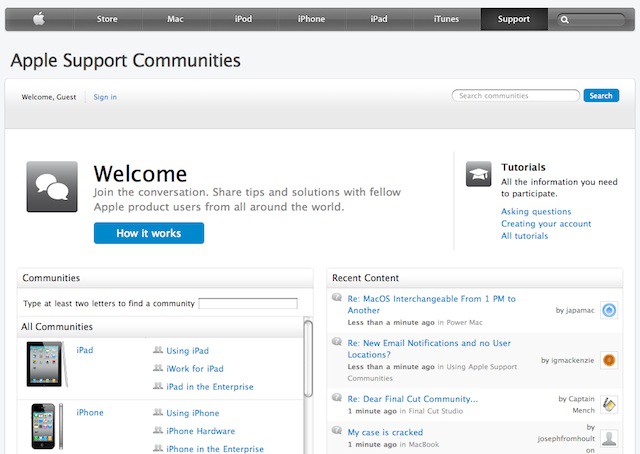640x454 pixels.
Task: Click the Final Cut Studio community label
Action: pos(436,411)
